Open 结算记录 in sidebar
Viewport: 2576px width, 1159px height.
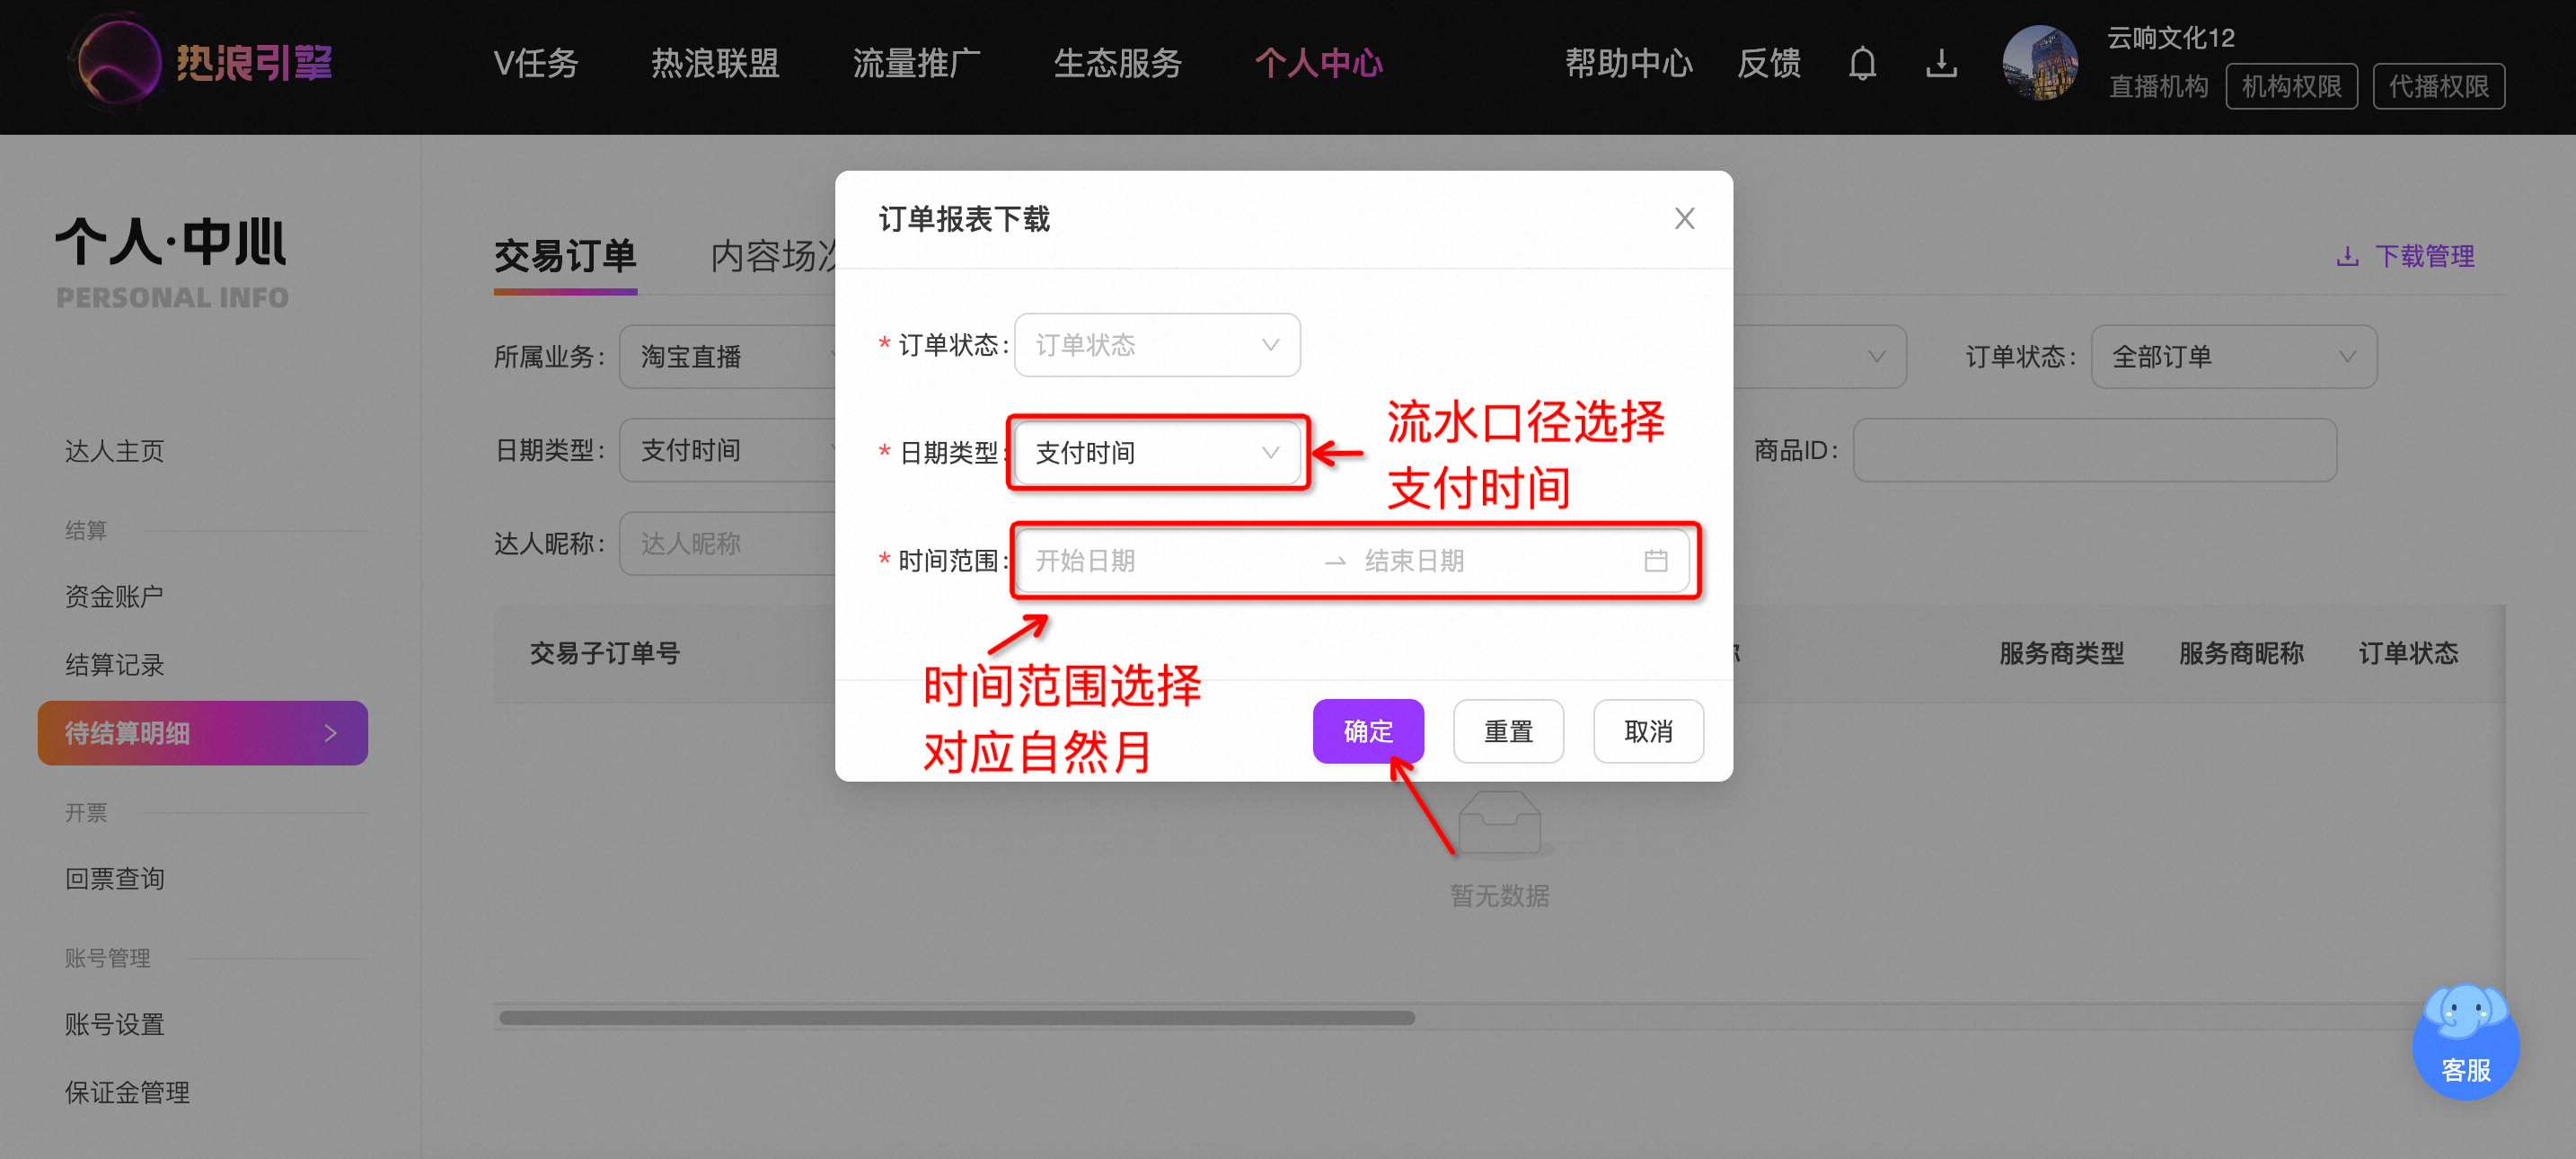[114, 665]
